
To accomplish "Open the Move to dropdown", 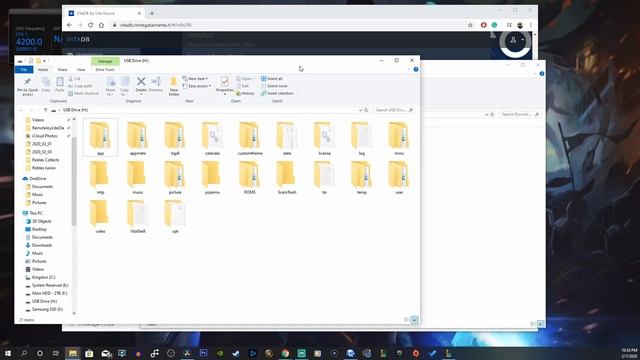I will click(x=110, y=87).
